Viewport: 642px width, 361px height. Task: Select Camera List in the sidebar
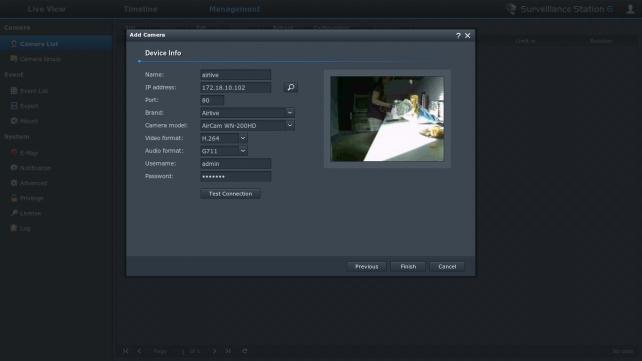click(x=56, y=44)
